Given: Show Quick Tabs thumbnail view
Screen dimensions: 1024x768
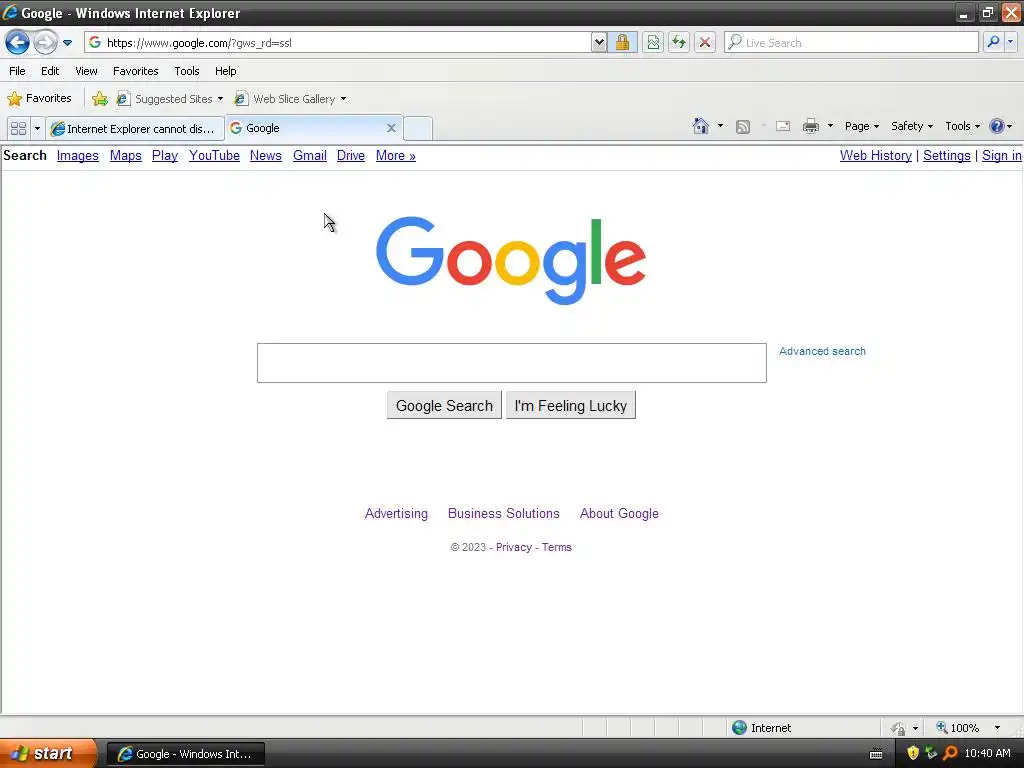Looking at the screenshot, I should (18, 129).
